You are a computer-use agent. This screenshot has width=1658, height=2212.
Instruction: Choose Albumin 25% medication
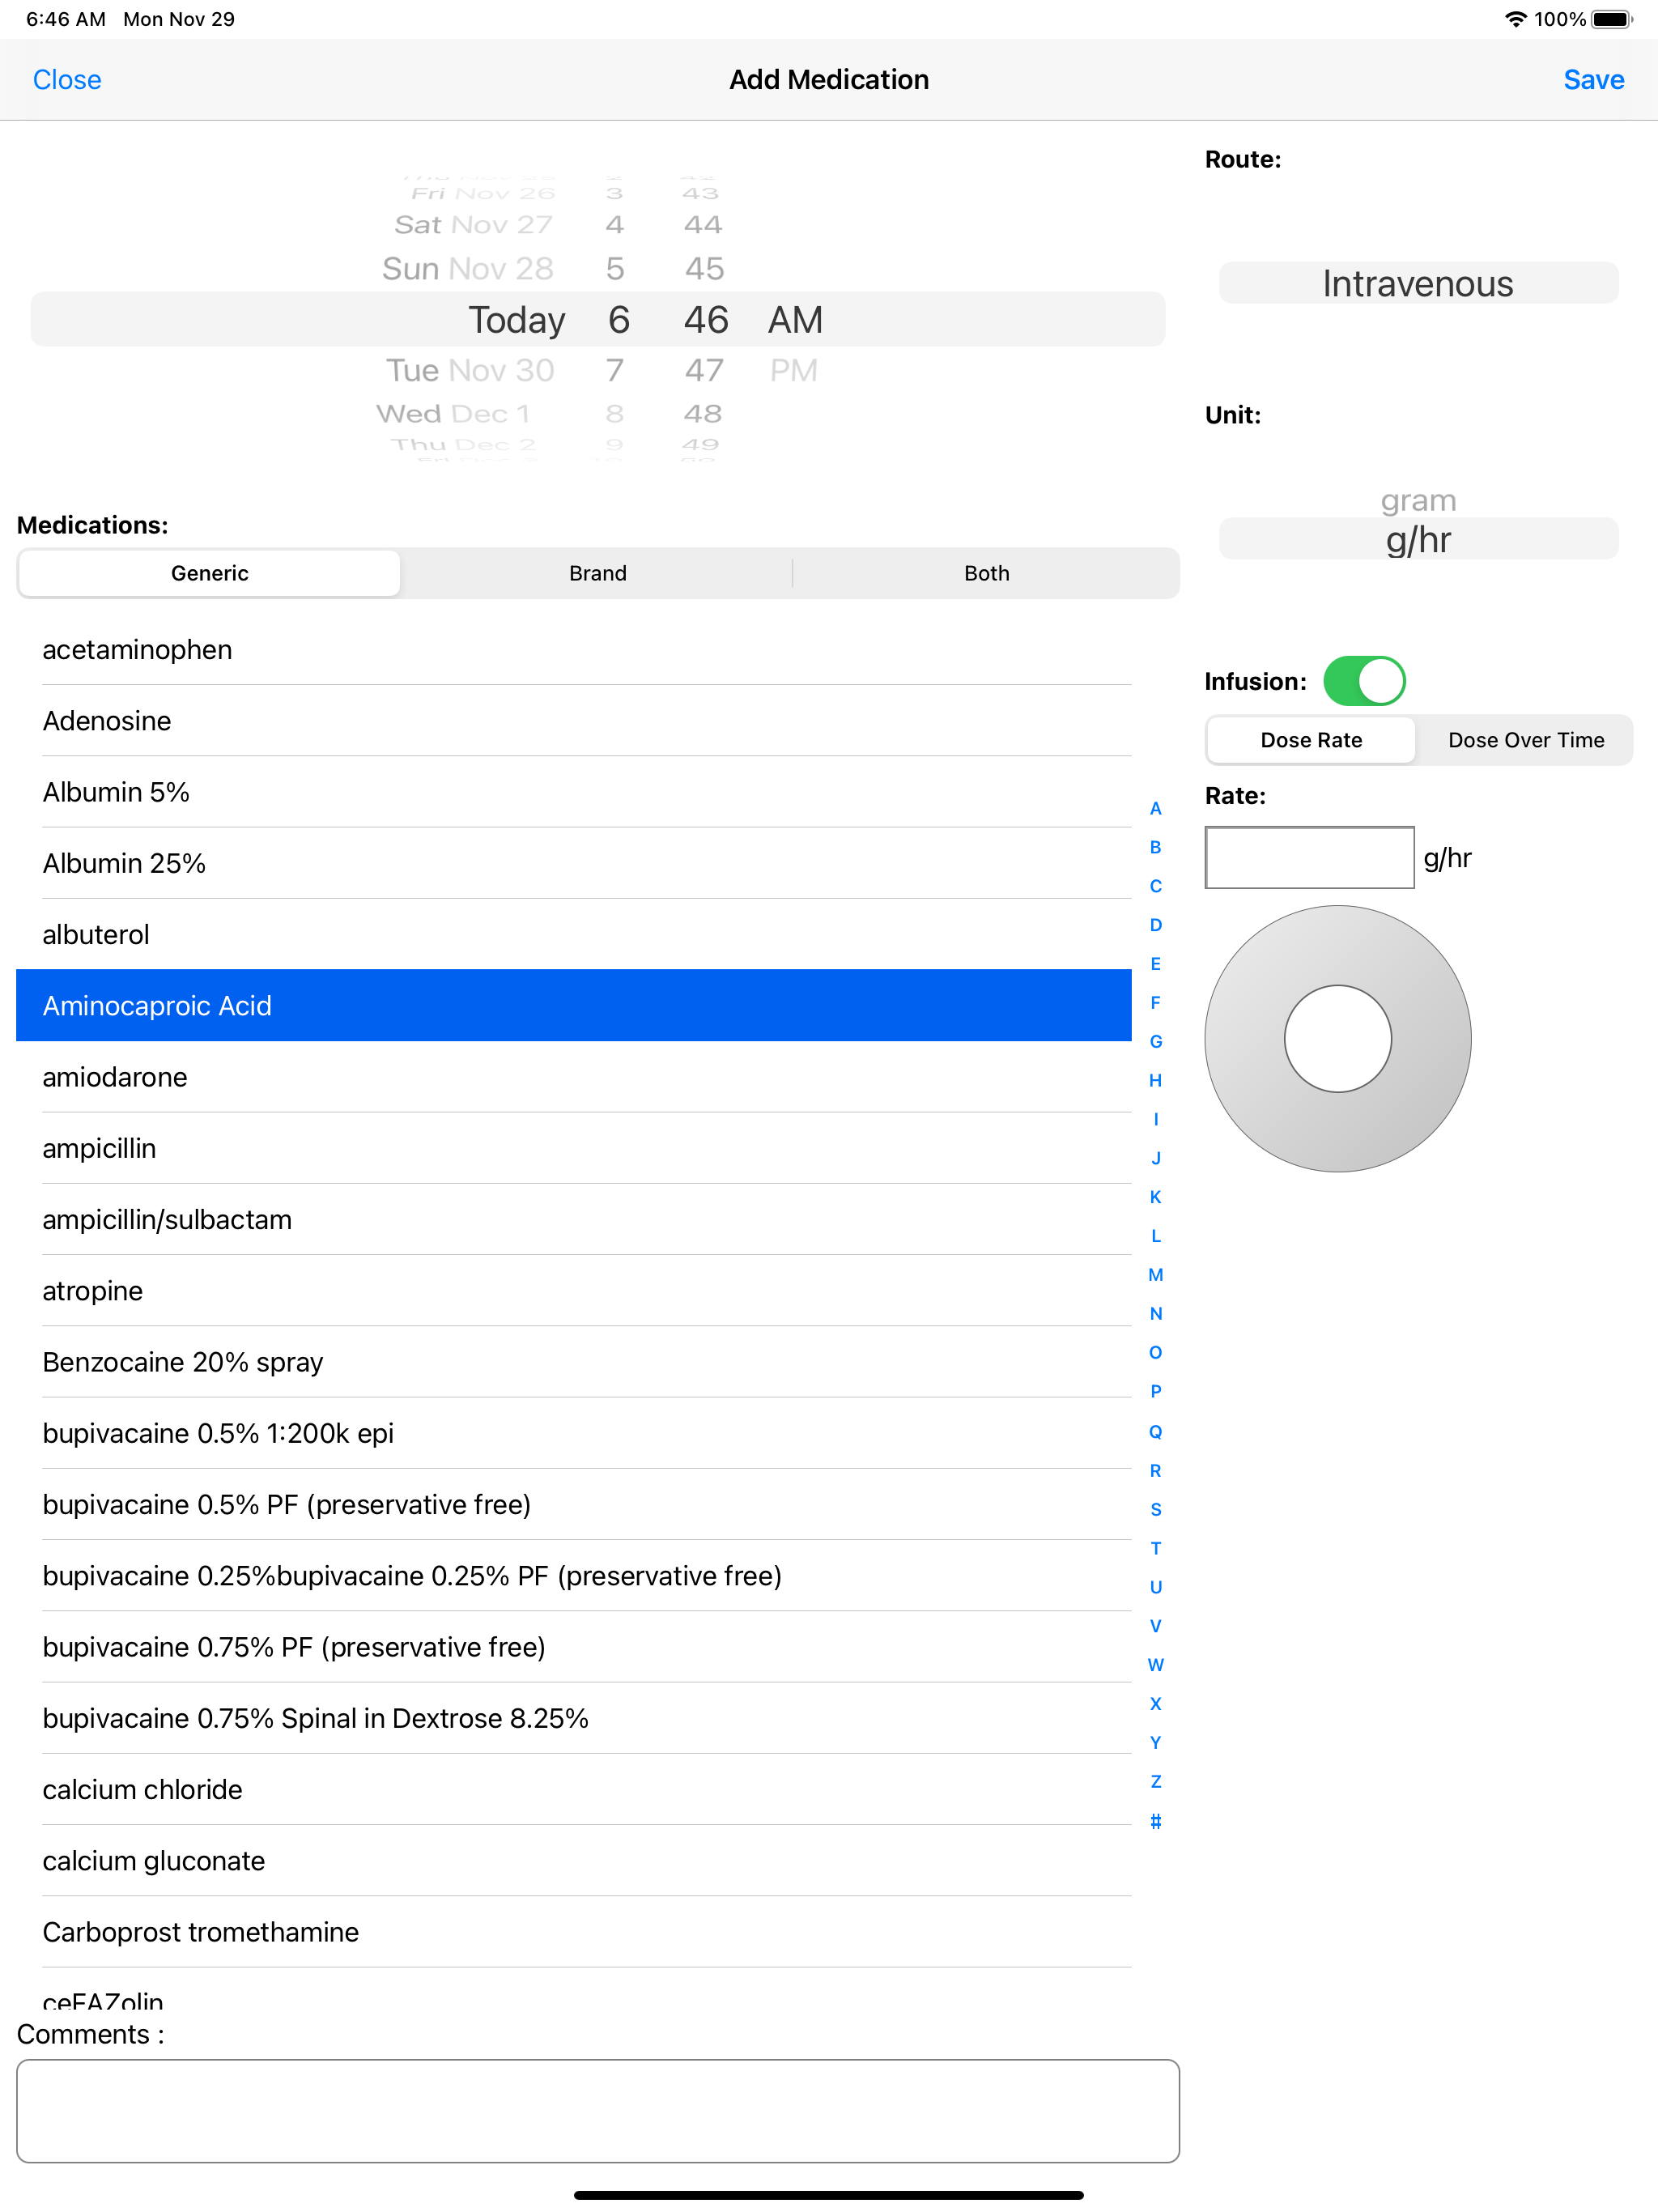pos(574,862)
